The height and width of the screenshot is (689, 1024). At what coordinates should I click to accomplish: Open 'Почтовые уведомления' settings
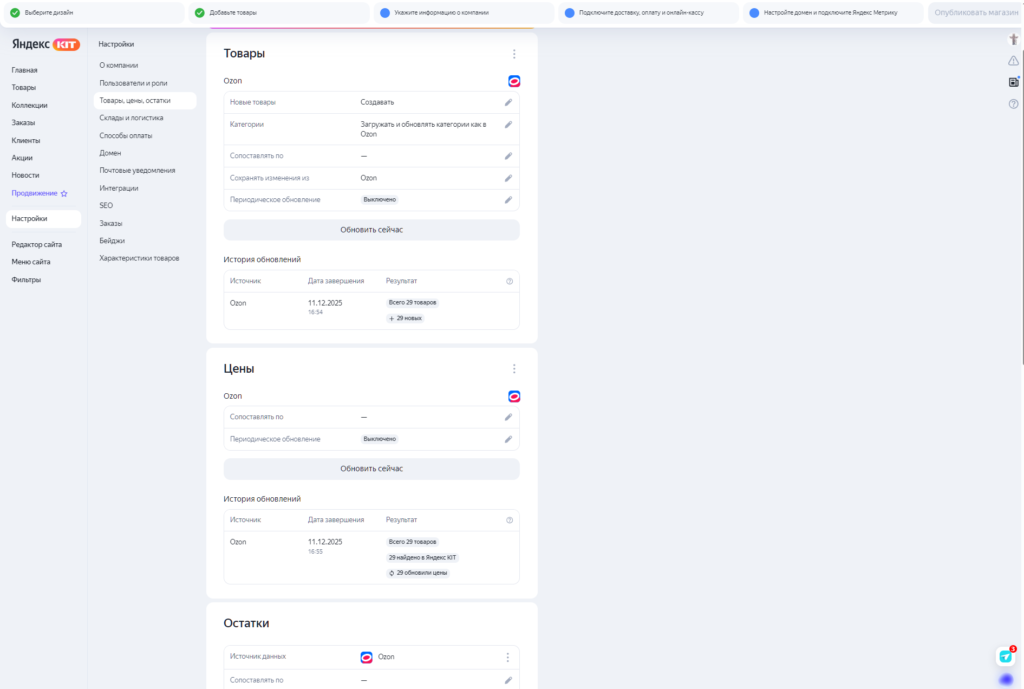[x=137, y=170]
